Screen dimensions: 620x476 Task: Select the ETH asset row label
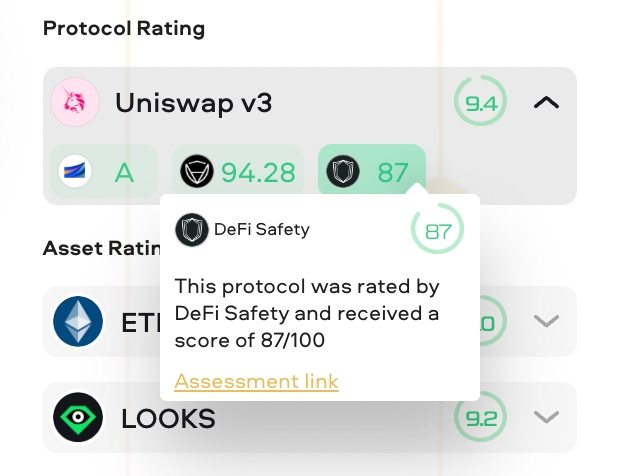[x=140, y=322]
